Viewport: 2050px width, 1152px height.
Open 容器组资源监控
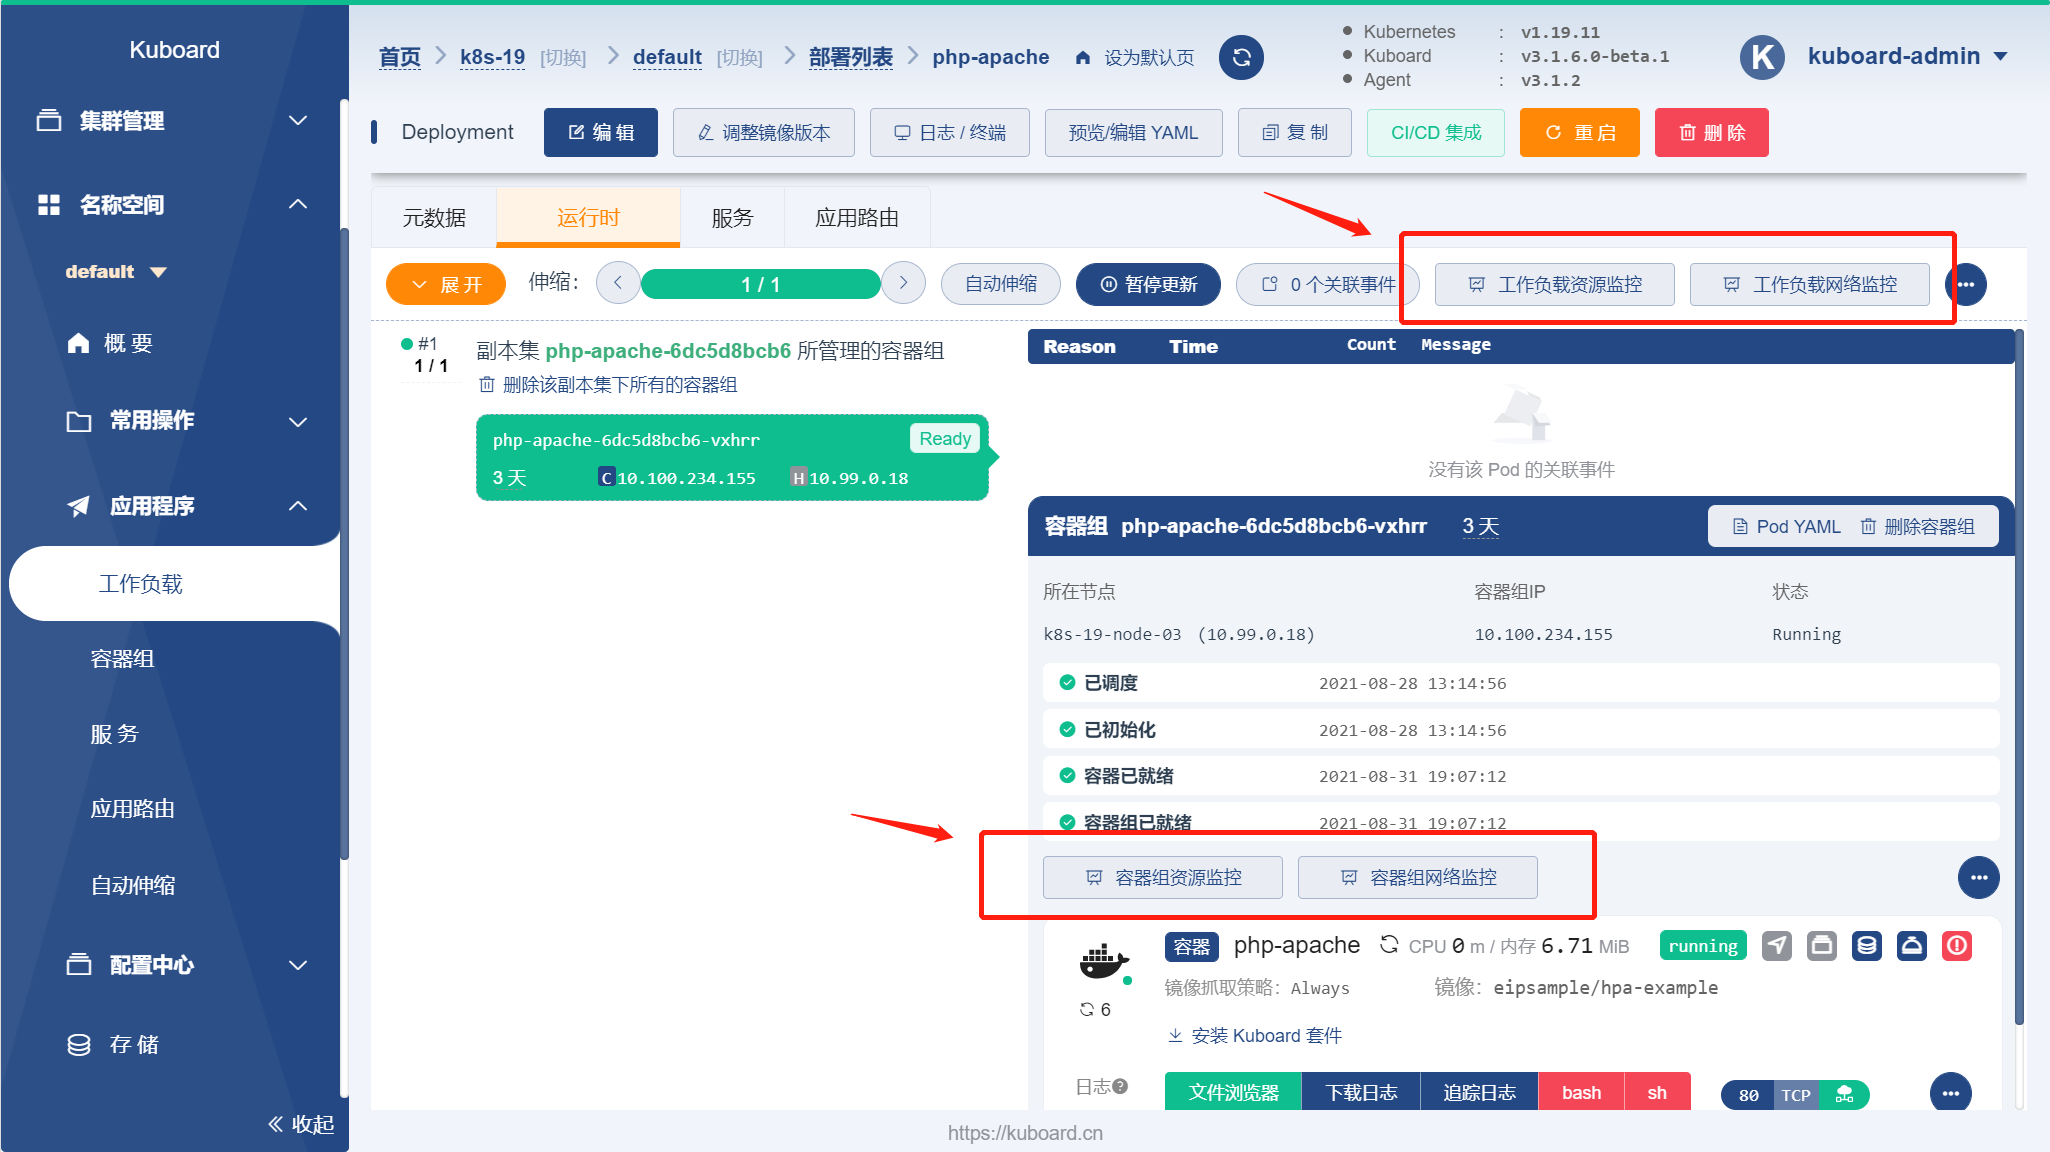(x=1163, y=878)
